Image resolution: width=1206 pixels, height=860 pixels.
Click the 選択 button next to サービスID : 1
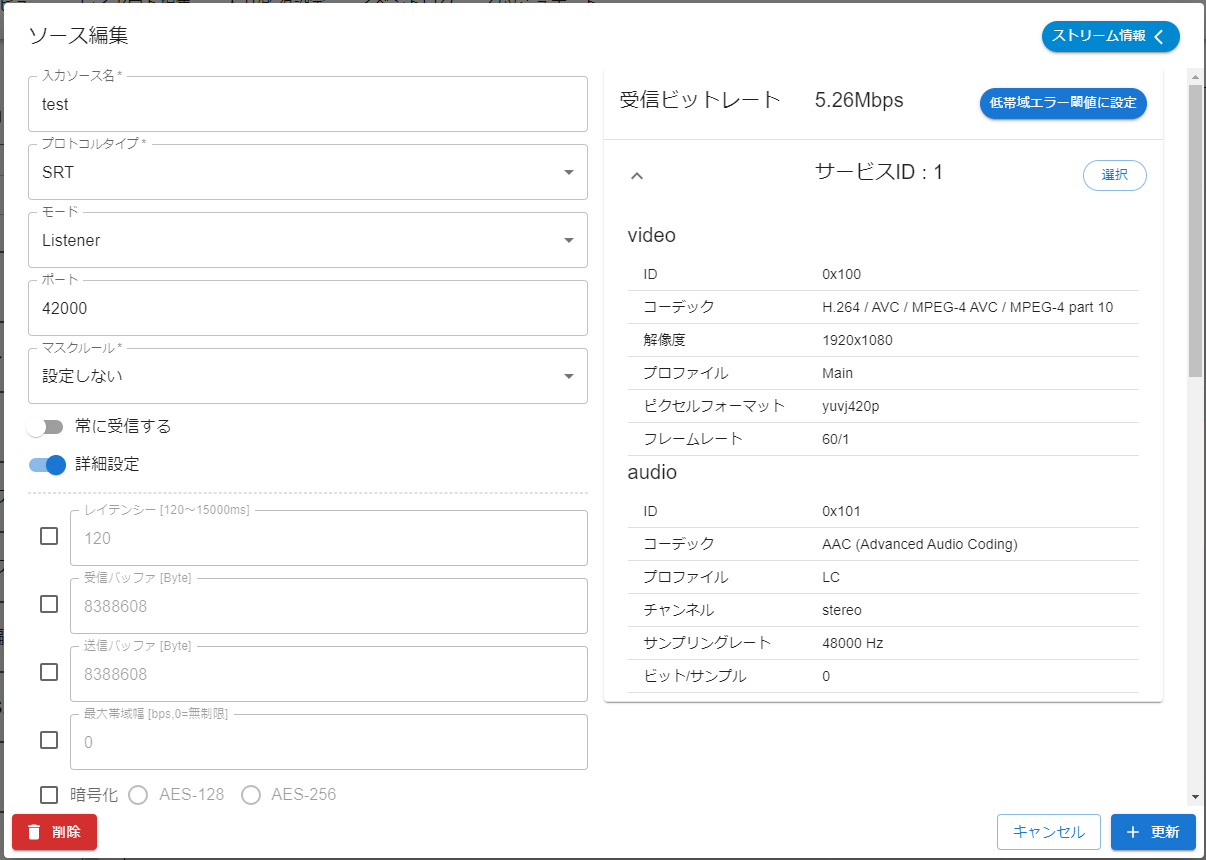[x=1114, y=175]
